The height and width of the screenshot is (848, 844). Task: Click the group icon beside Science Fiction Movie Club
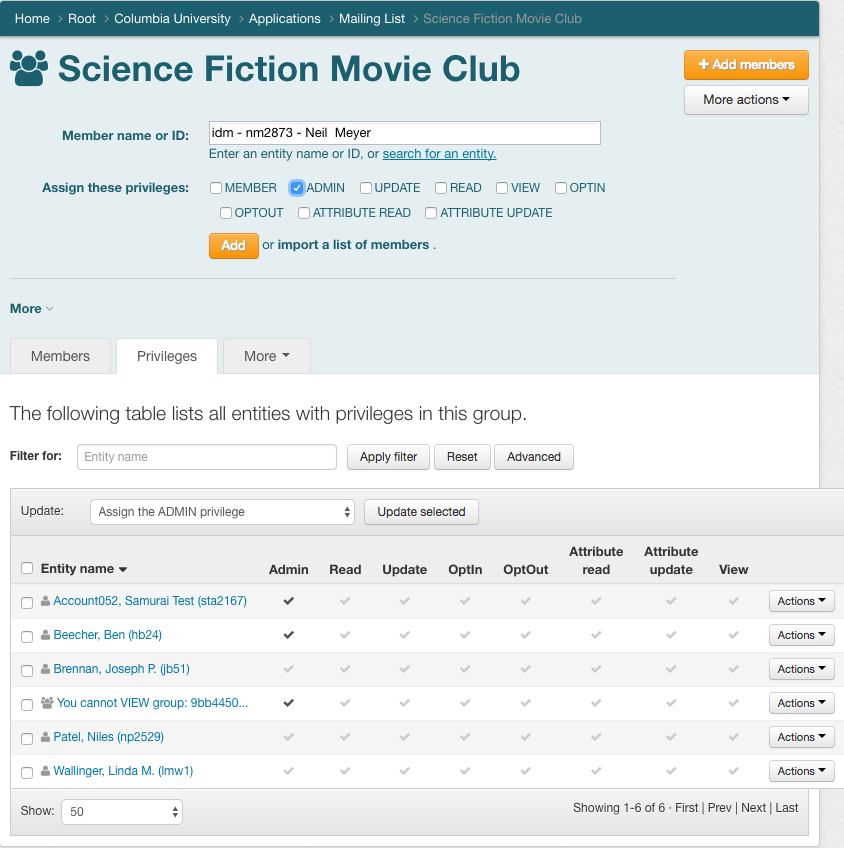tap(29, 68)
